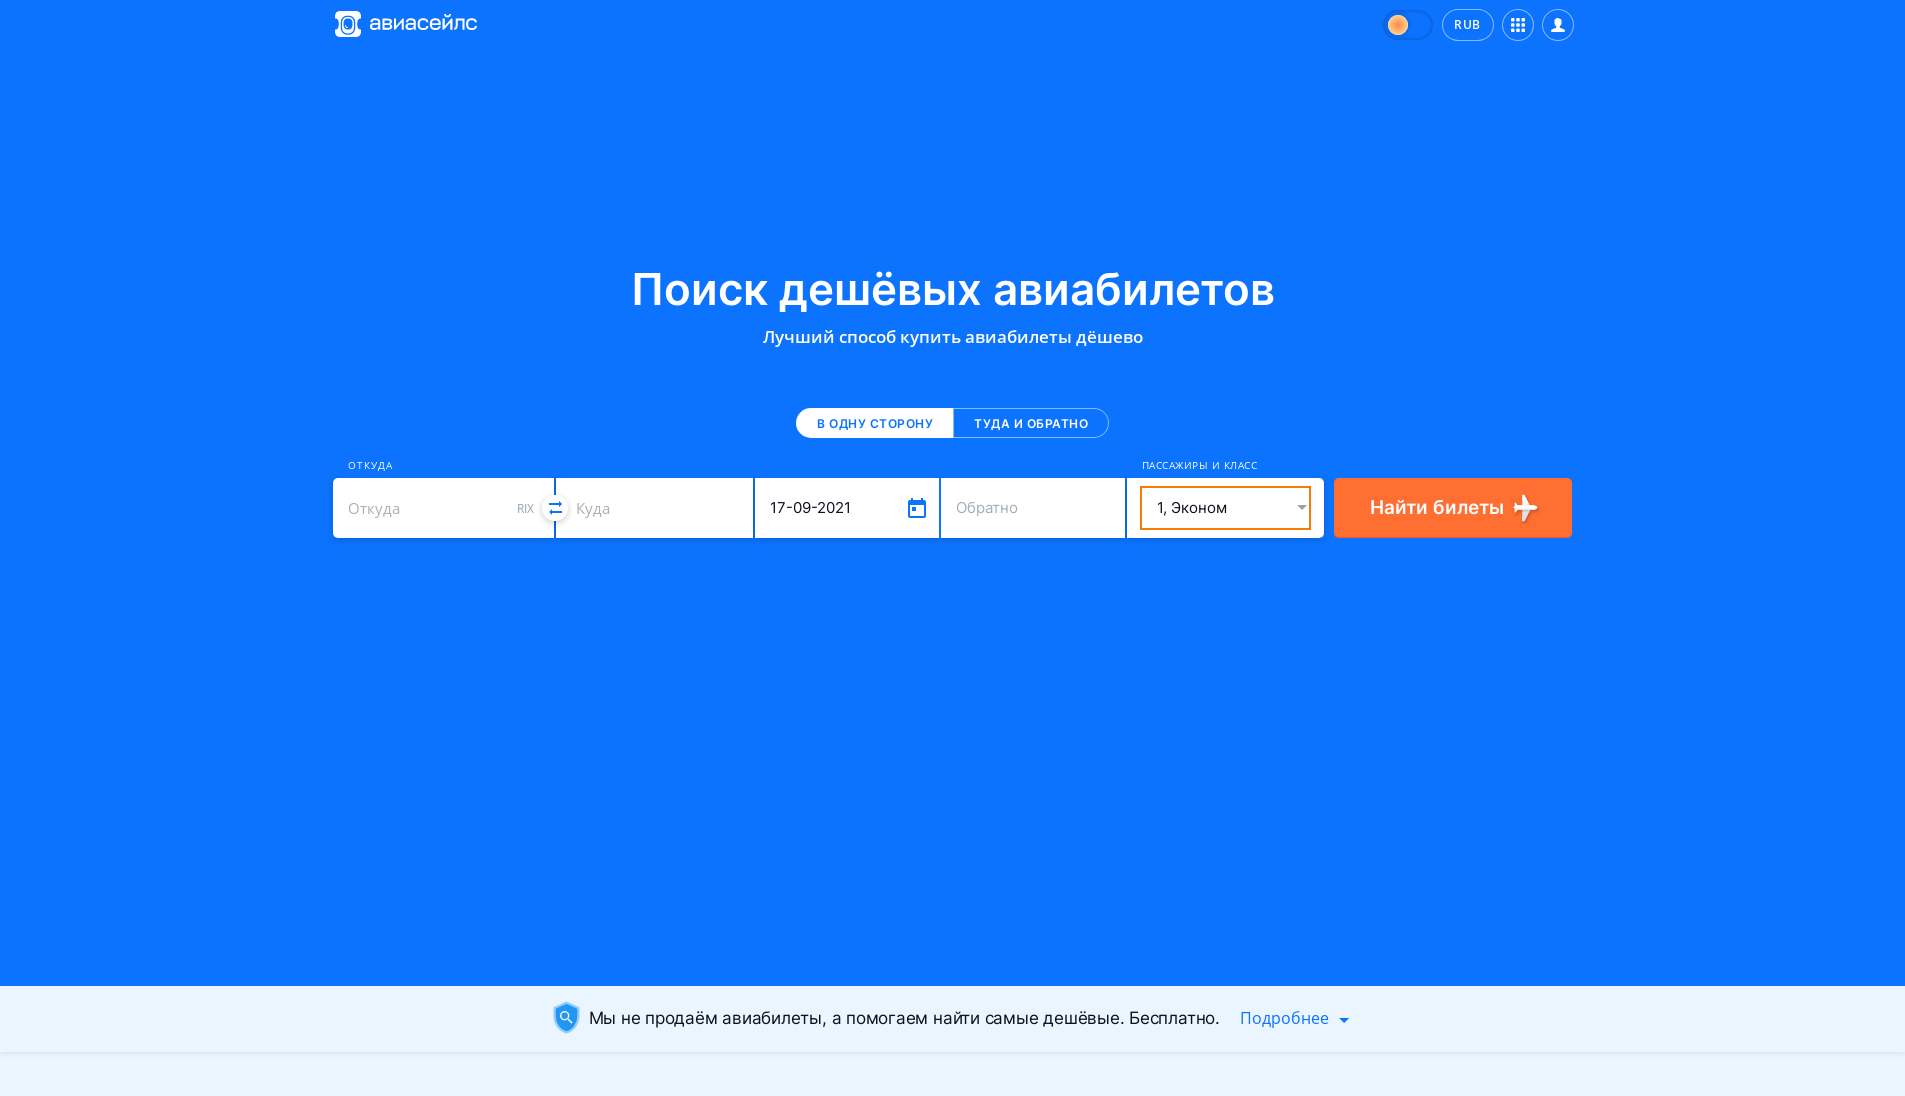Screen dimensions: 1905x1096
Task: Expand details arrow next to 'Подробнее'
Action: [1344, 1020]
